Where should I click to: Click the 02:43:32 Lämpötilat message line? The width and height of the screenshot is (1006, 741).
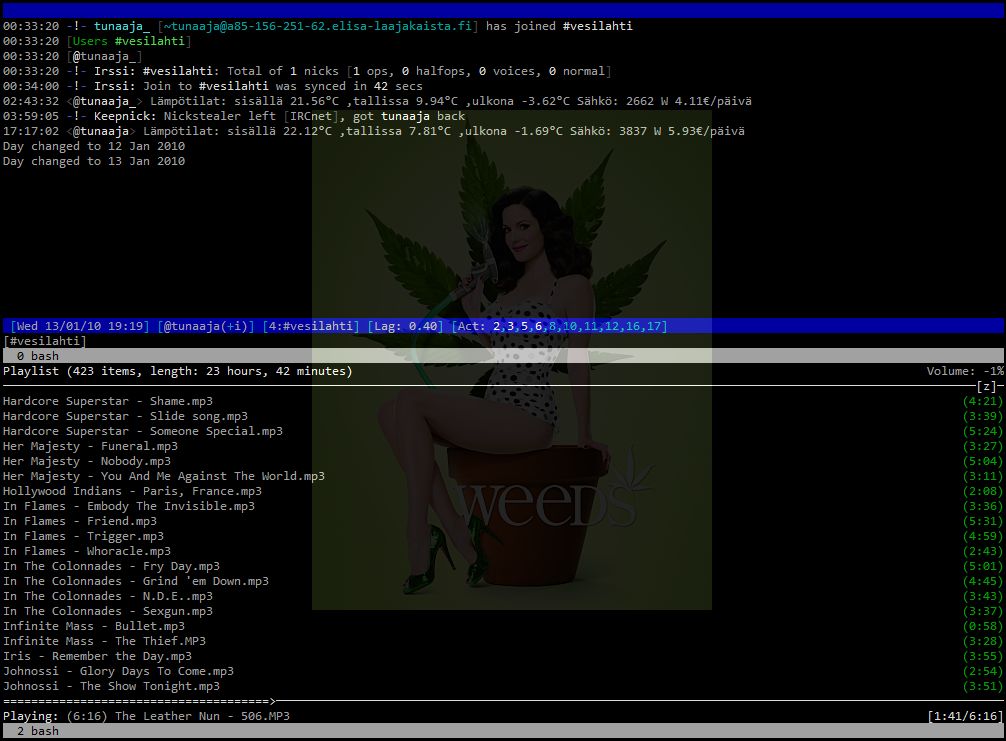(x=377, y=101)
